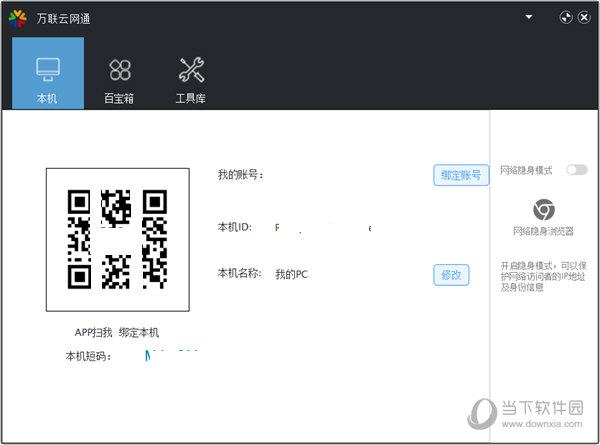This screenshot has width=600, height=445.
Task: Close the 万联云网通 window
Action: [584, 17]
